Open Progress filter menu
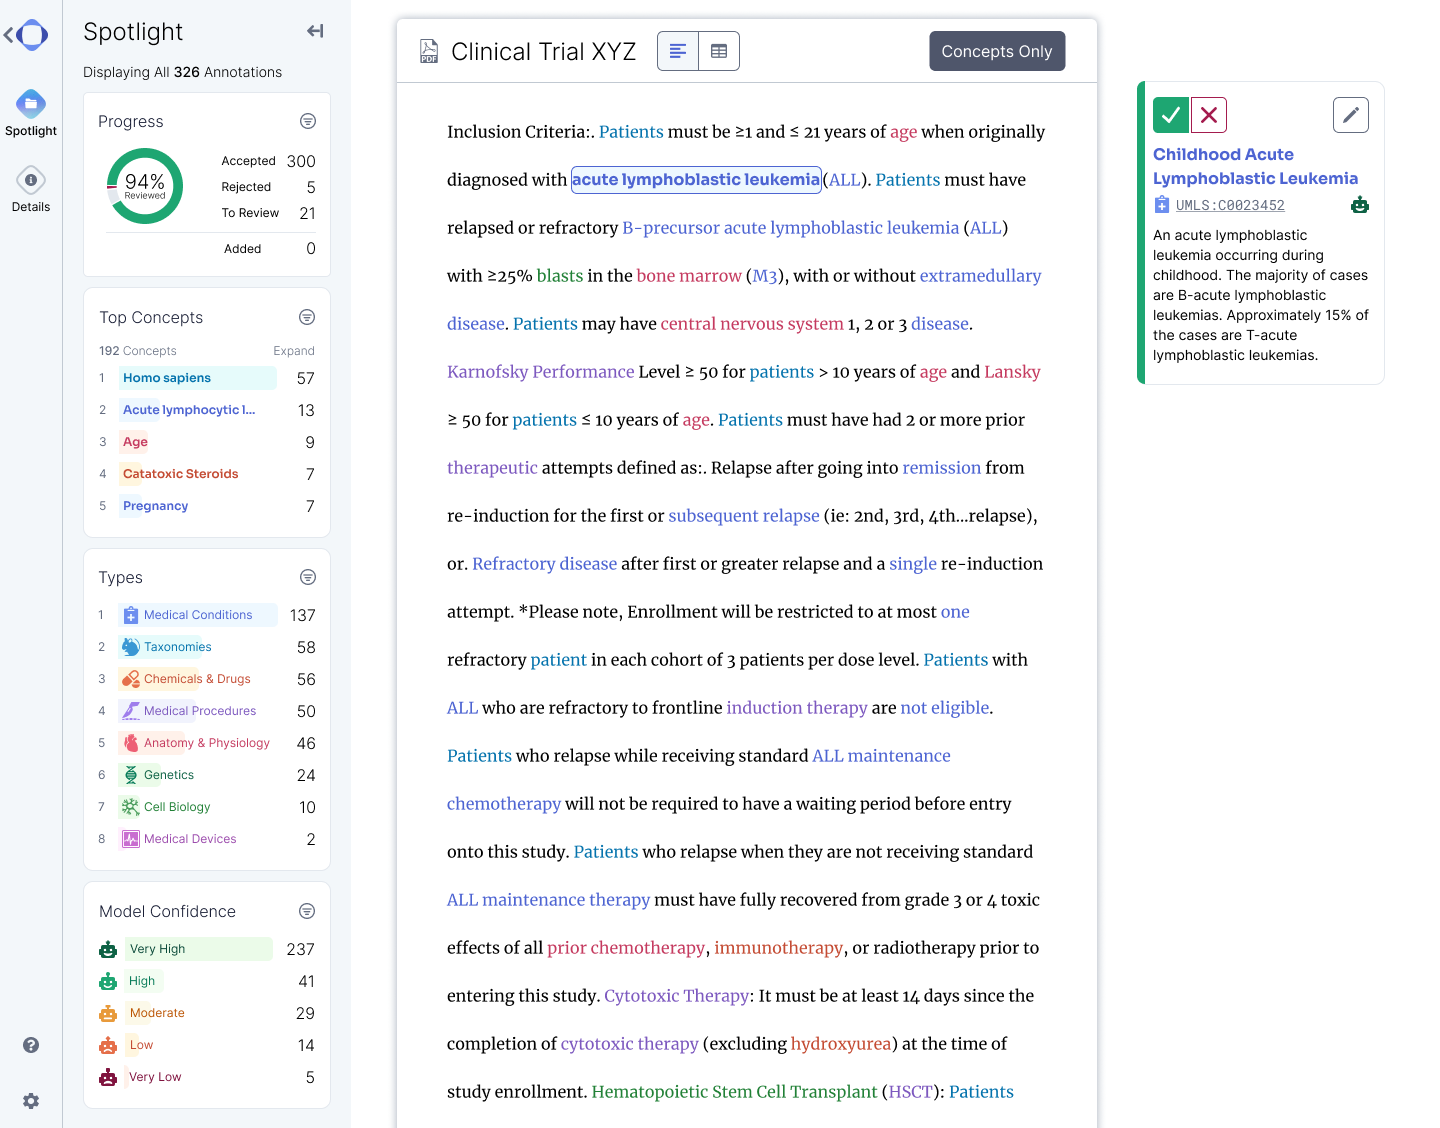 [308, 121]
